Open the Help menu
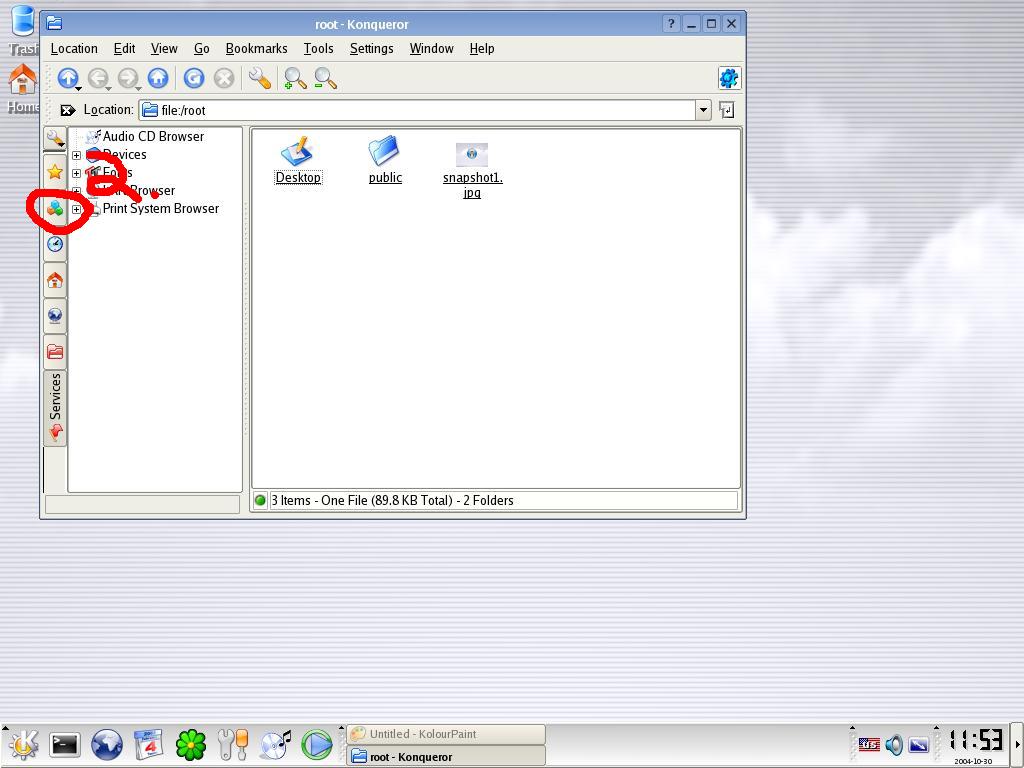This screenshot has width=1024, height=768. coord(482,48)
